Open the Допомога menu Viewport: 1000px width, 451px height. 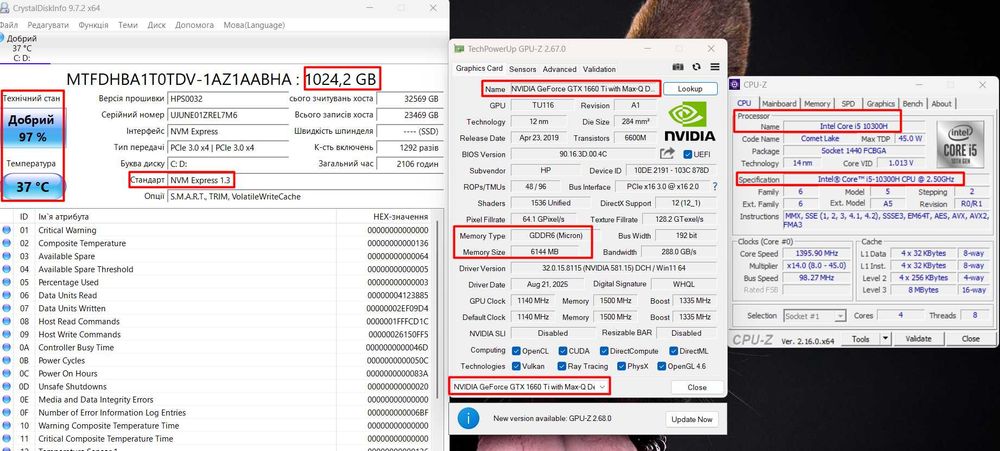pyautogui.click(x=195, y=25)
